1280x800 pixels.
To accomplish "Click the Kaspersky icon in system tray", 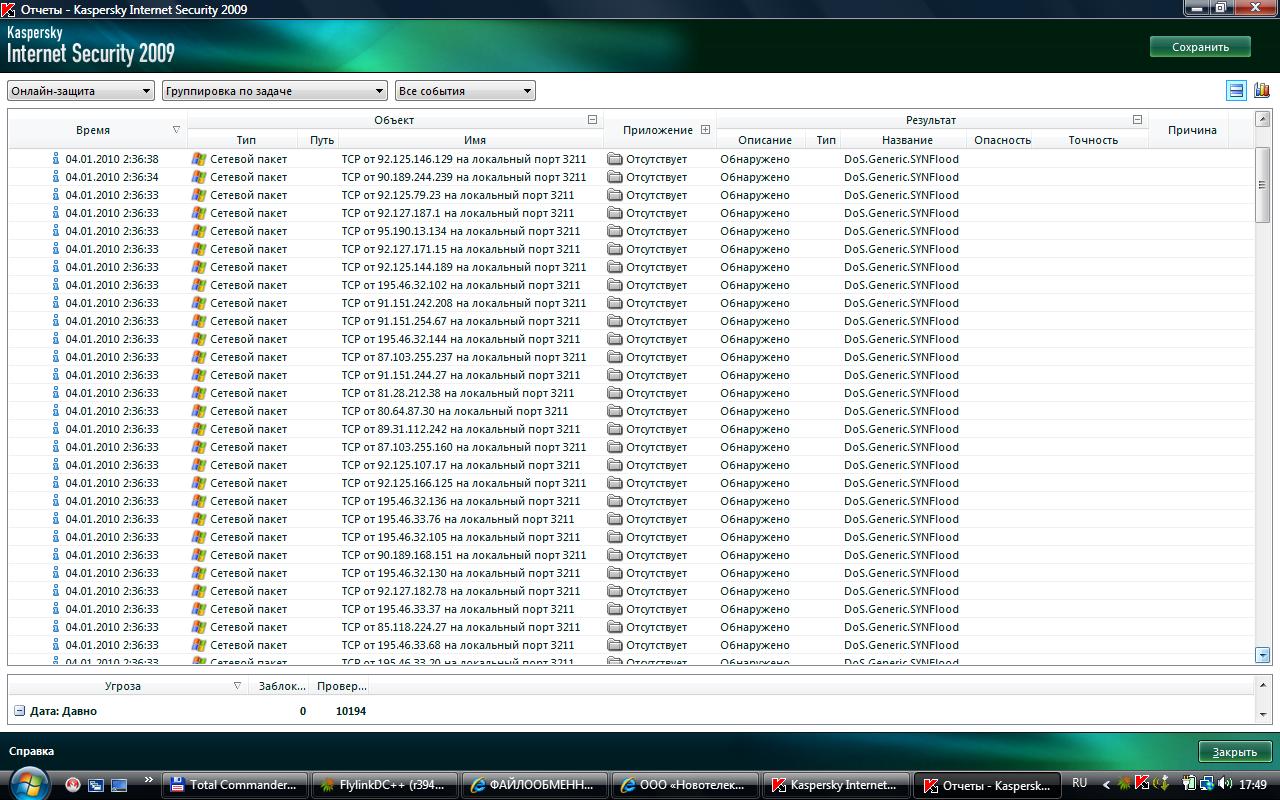I will (1141, 784).
